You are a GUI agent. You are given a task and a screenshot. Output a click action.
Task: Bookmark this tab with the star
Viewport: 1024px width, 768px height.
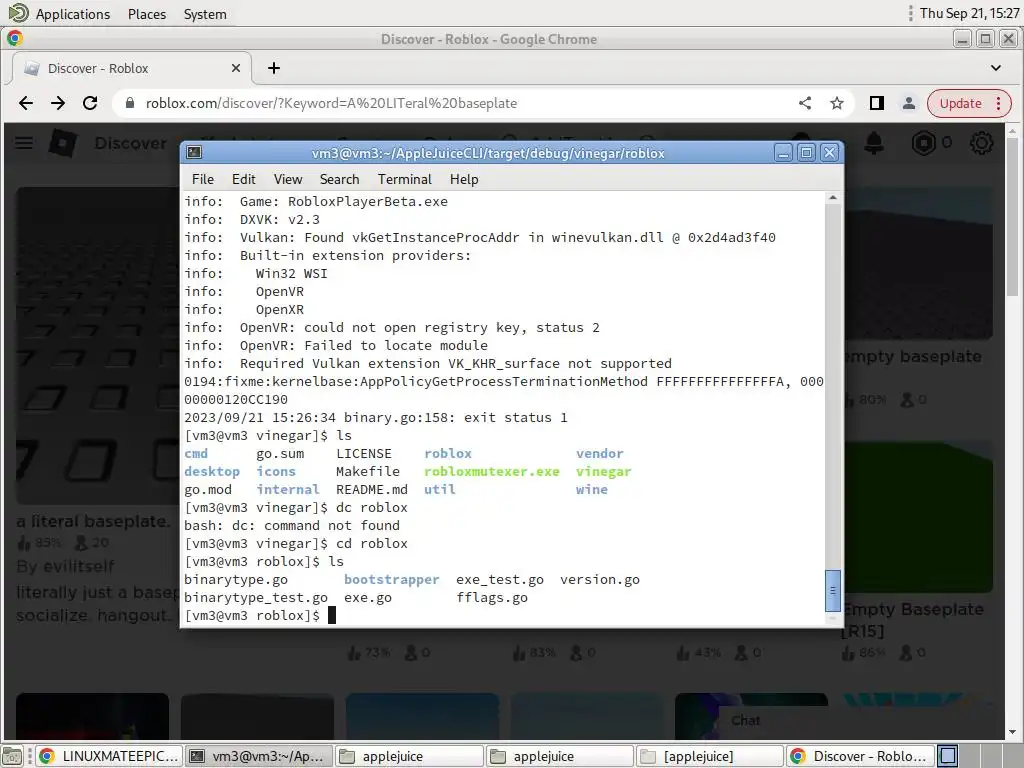[x=837, y=103]
